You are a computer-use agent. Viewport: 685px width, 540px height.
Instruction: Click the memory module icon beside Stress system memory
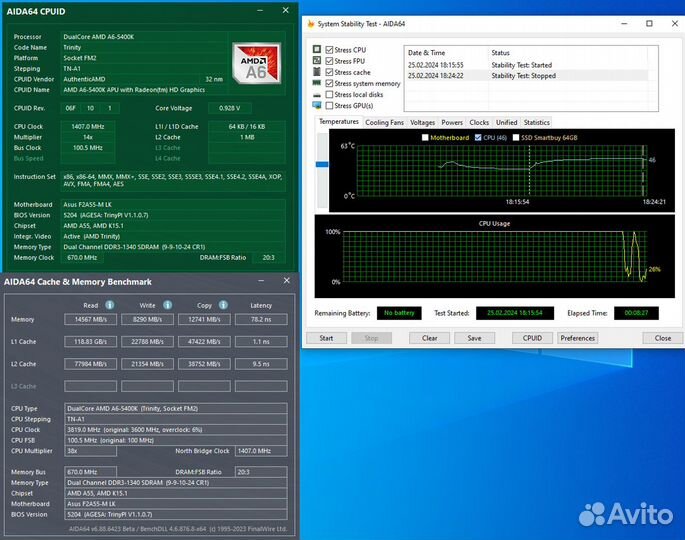317,83
